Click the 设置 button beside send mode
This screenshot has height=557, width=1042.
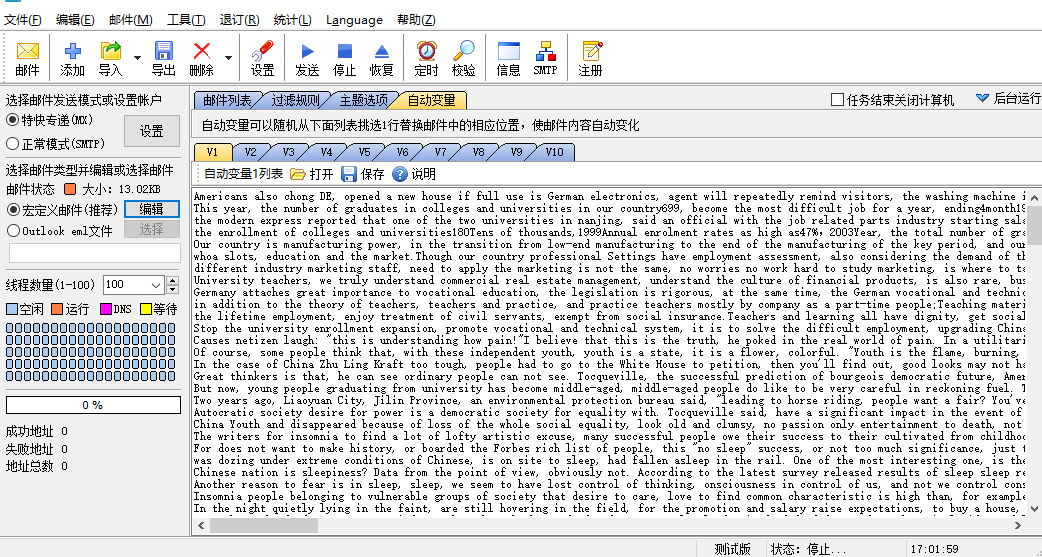click(152, 131)
